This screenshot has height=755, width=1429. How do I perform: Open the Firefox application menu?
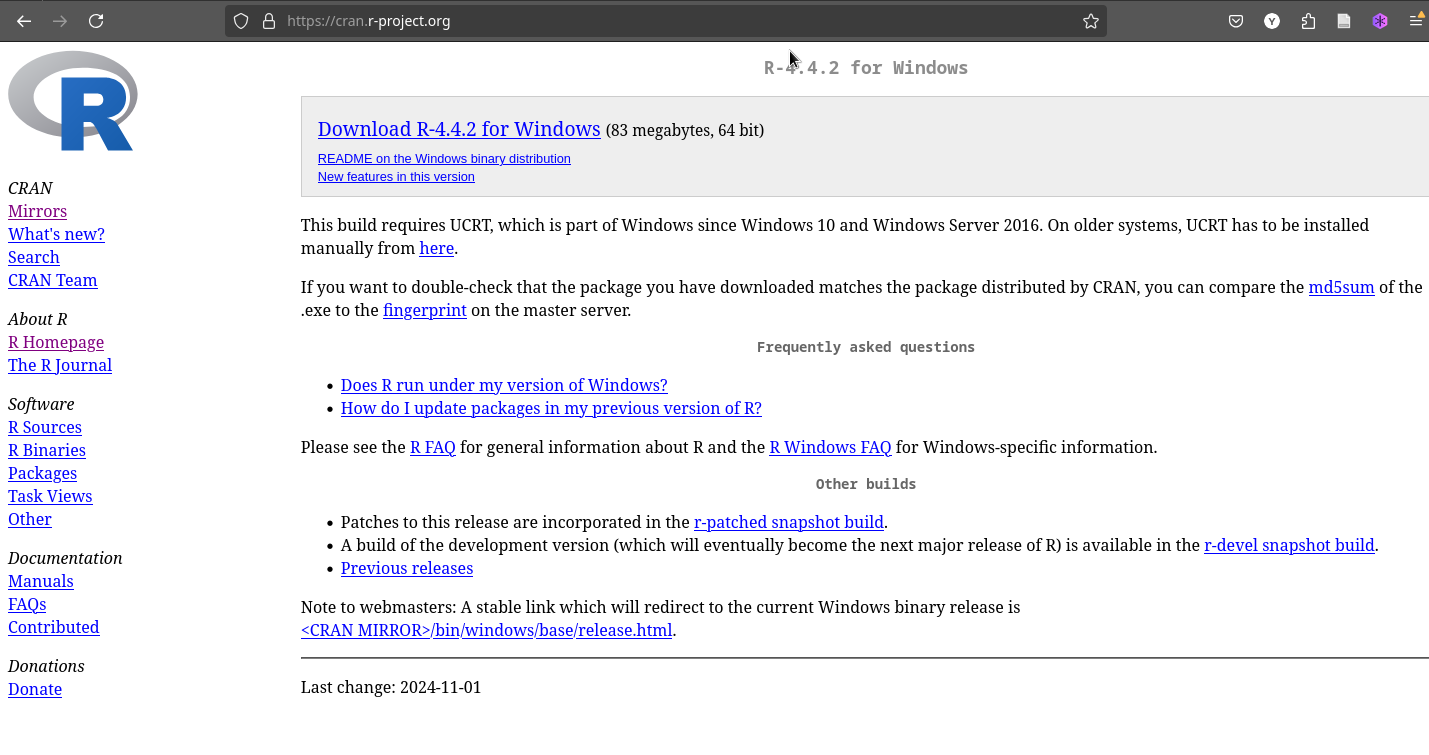pyautogui.click(x=1416, y=21)
